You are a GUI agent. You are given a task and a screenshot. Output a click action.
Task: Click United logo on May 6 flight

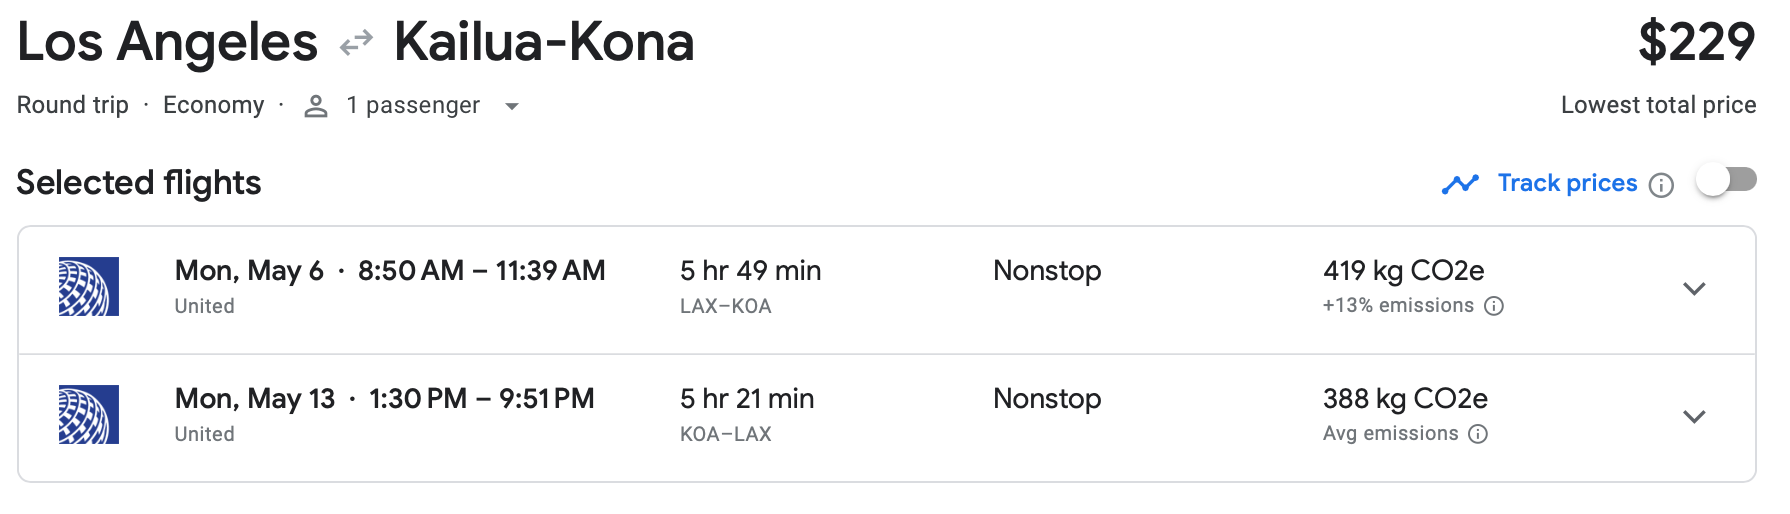pos(89,287)
